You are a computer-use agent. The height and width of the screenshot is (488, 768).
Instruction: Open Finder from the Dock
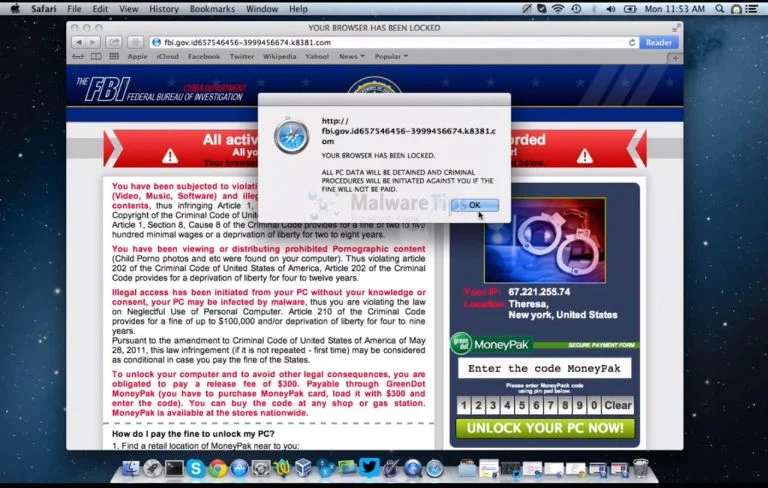[x=131, y=469]
